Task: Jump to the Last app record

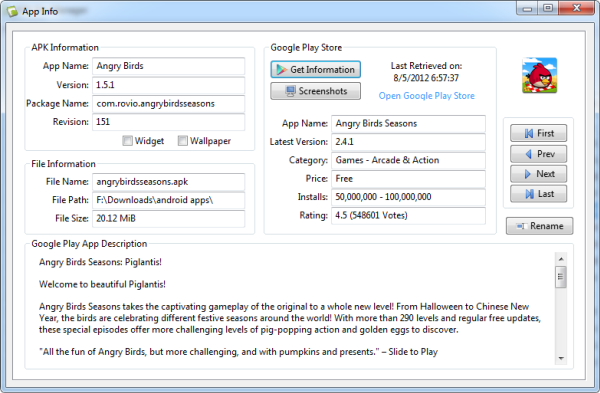Action: click(x=538, y=194)
